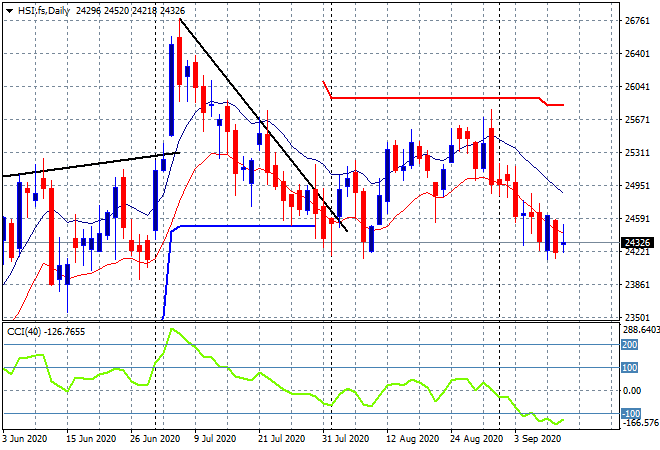Click the 24951 price axis label
Screen dimensions: 660x450
tap(637, 186)
